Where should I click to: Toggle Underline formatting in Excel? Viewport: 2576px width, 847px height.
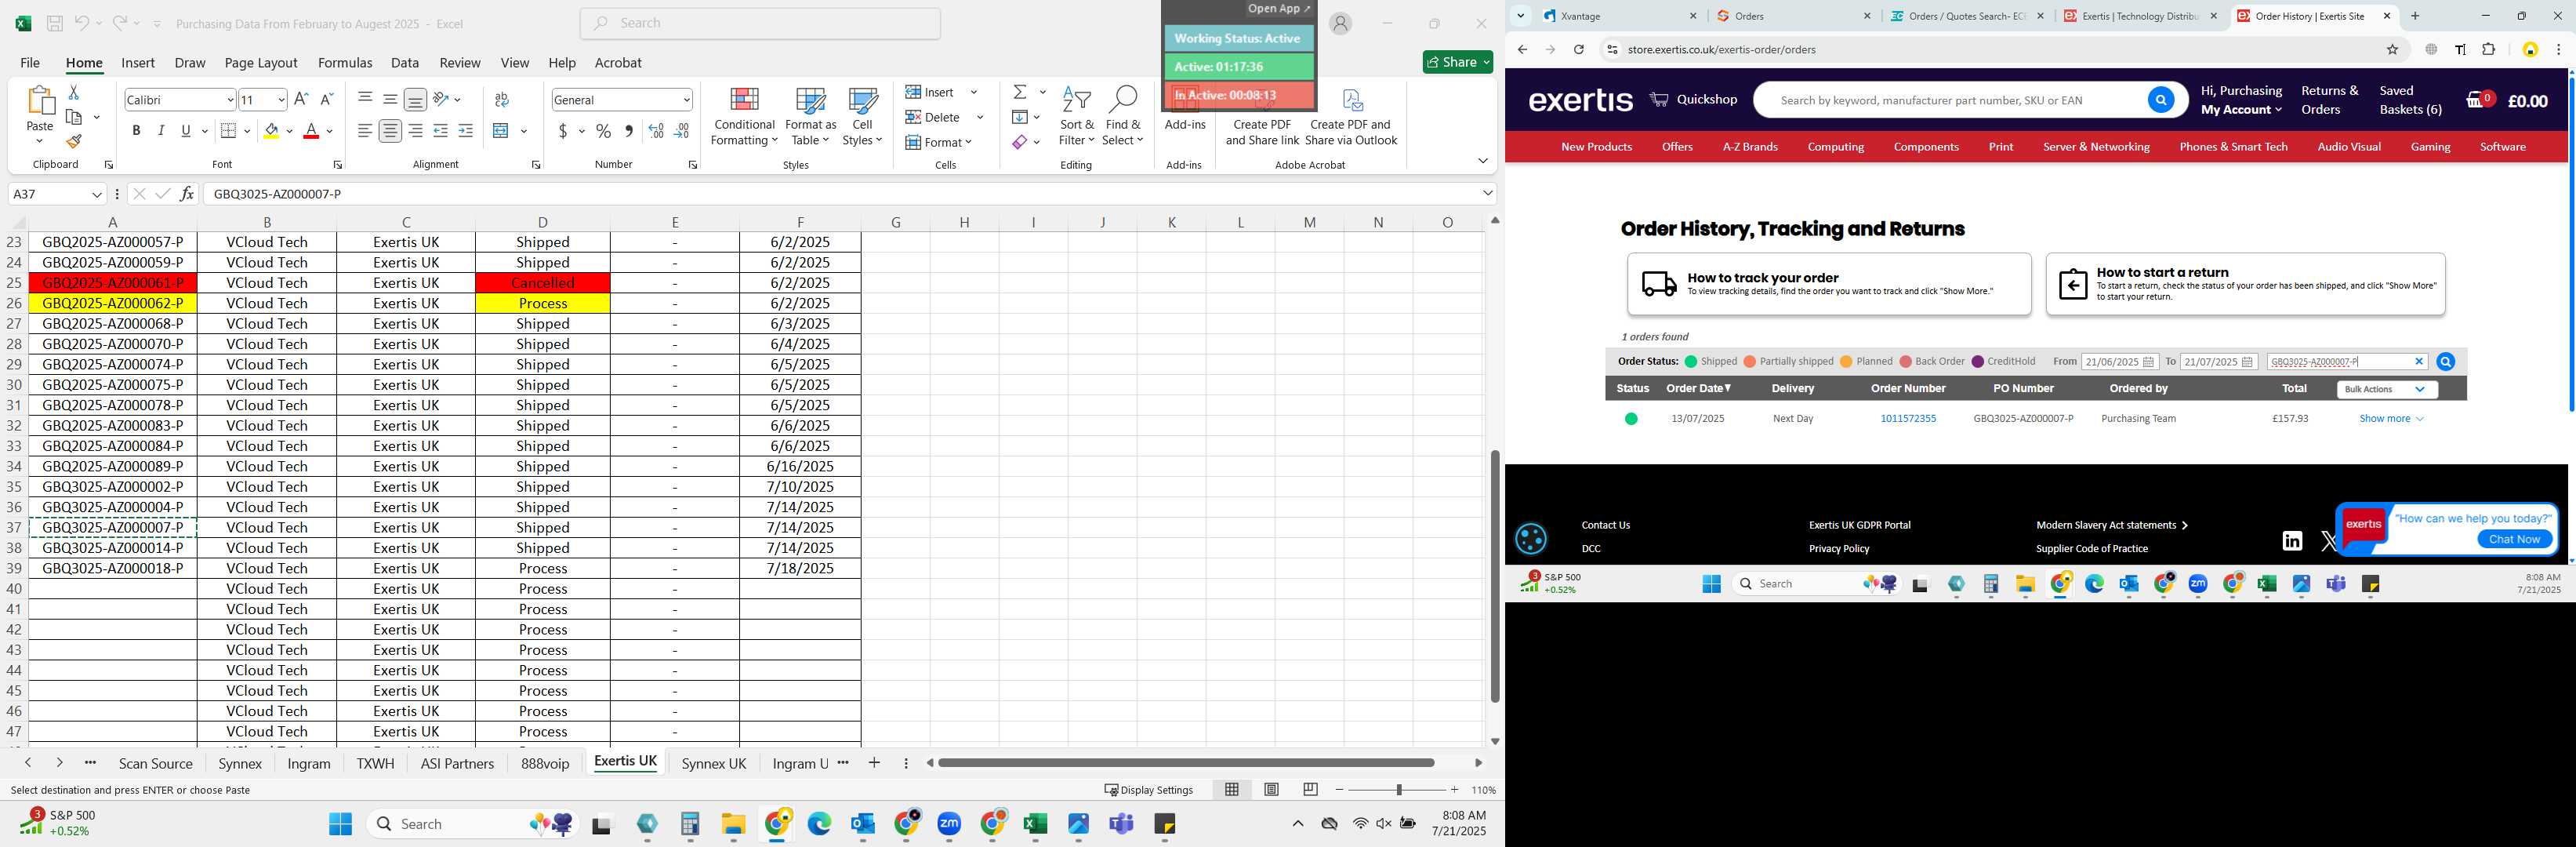coord(186,131)
